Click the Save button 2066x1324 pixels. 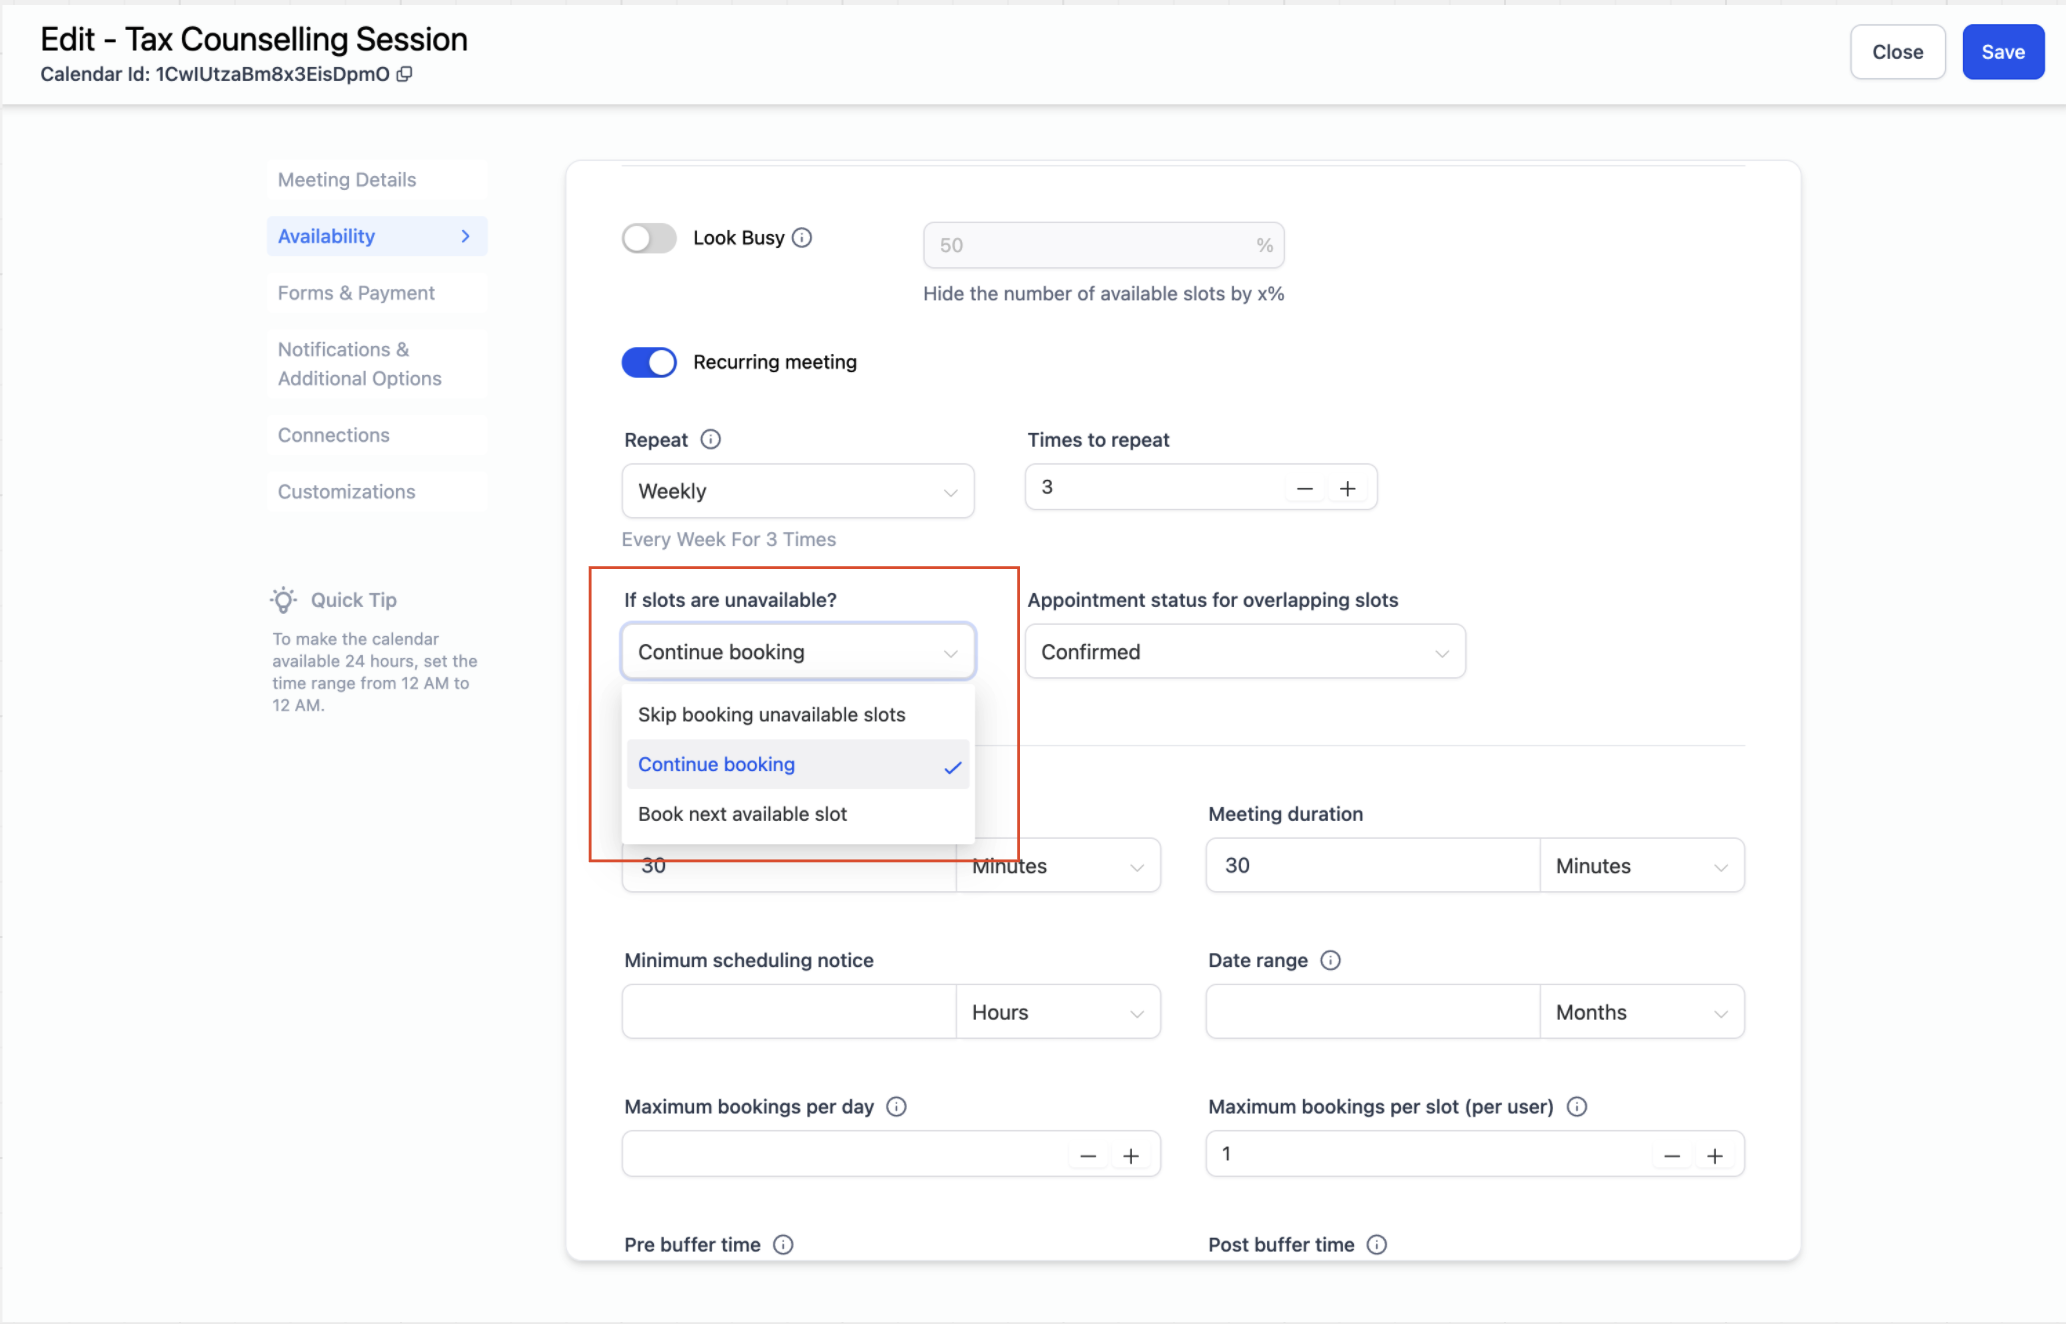click(x=2002, y=52)
